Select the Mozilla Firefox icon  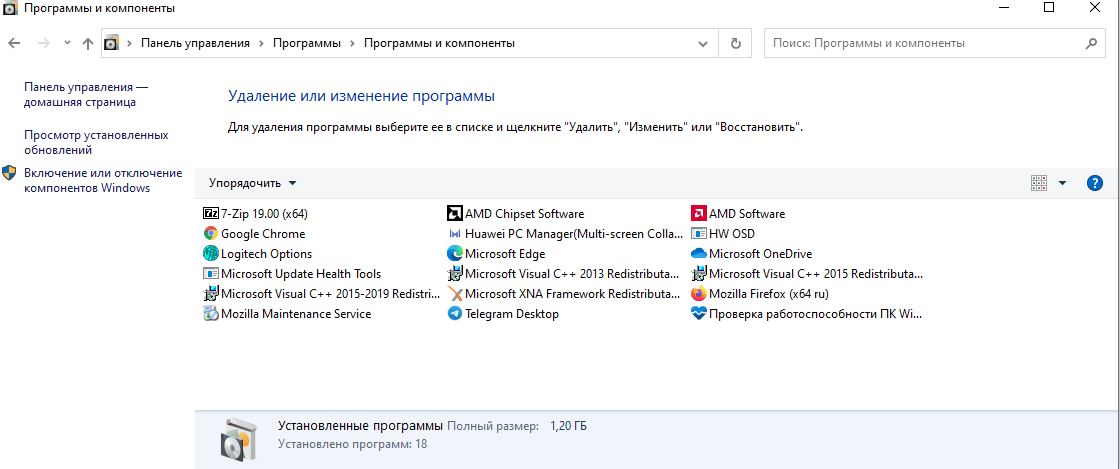click(x=699, y=293)
